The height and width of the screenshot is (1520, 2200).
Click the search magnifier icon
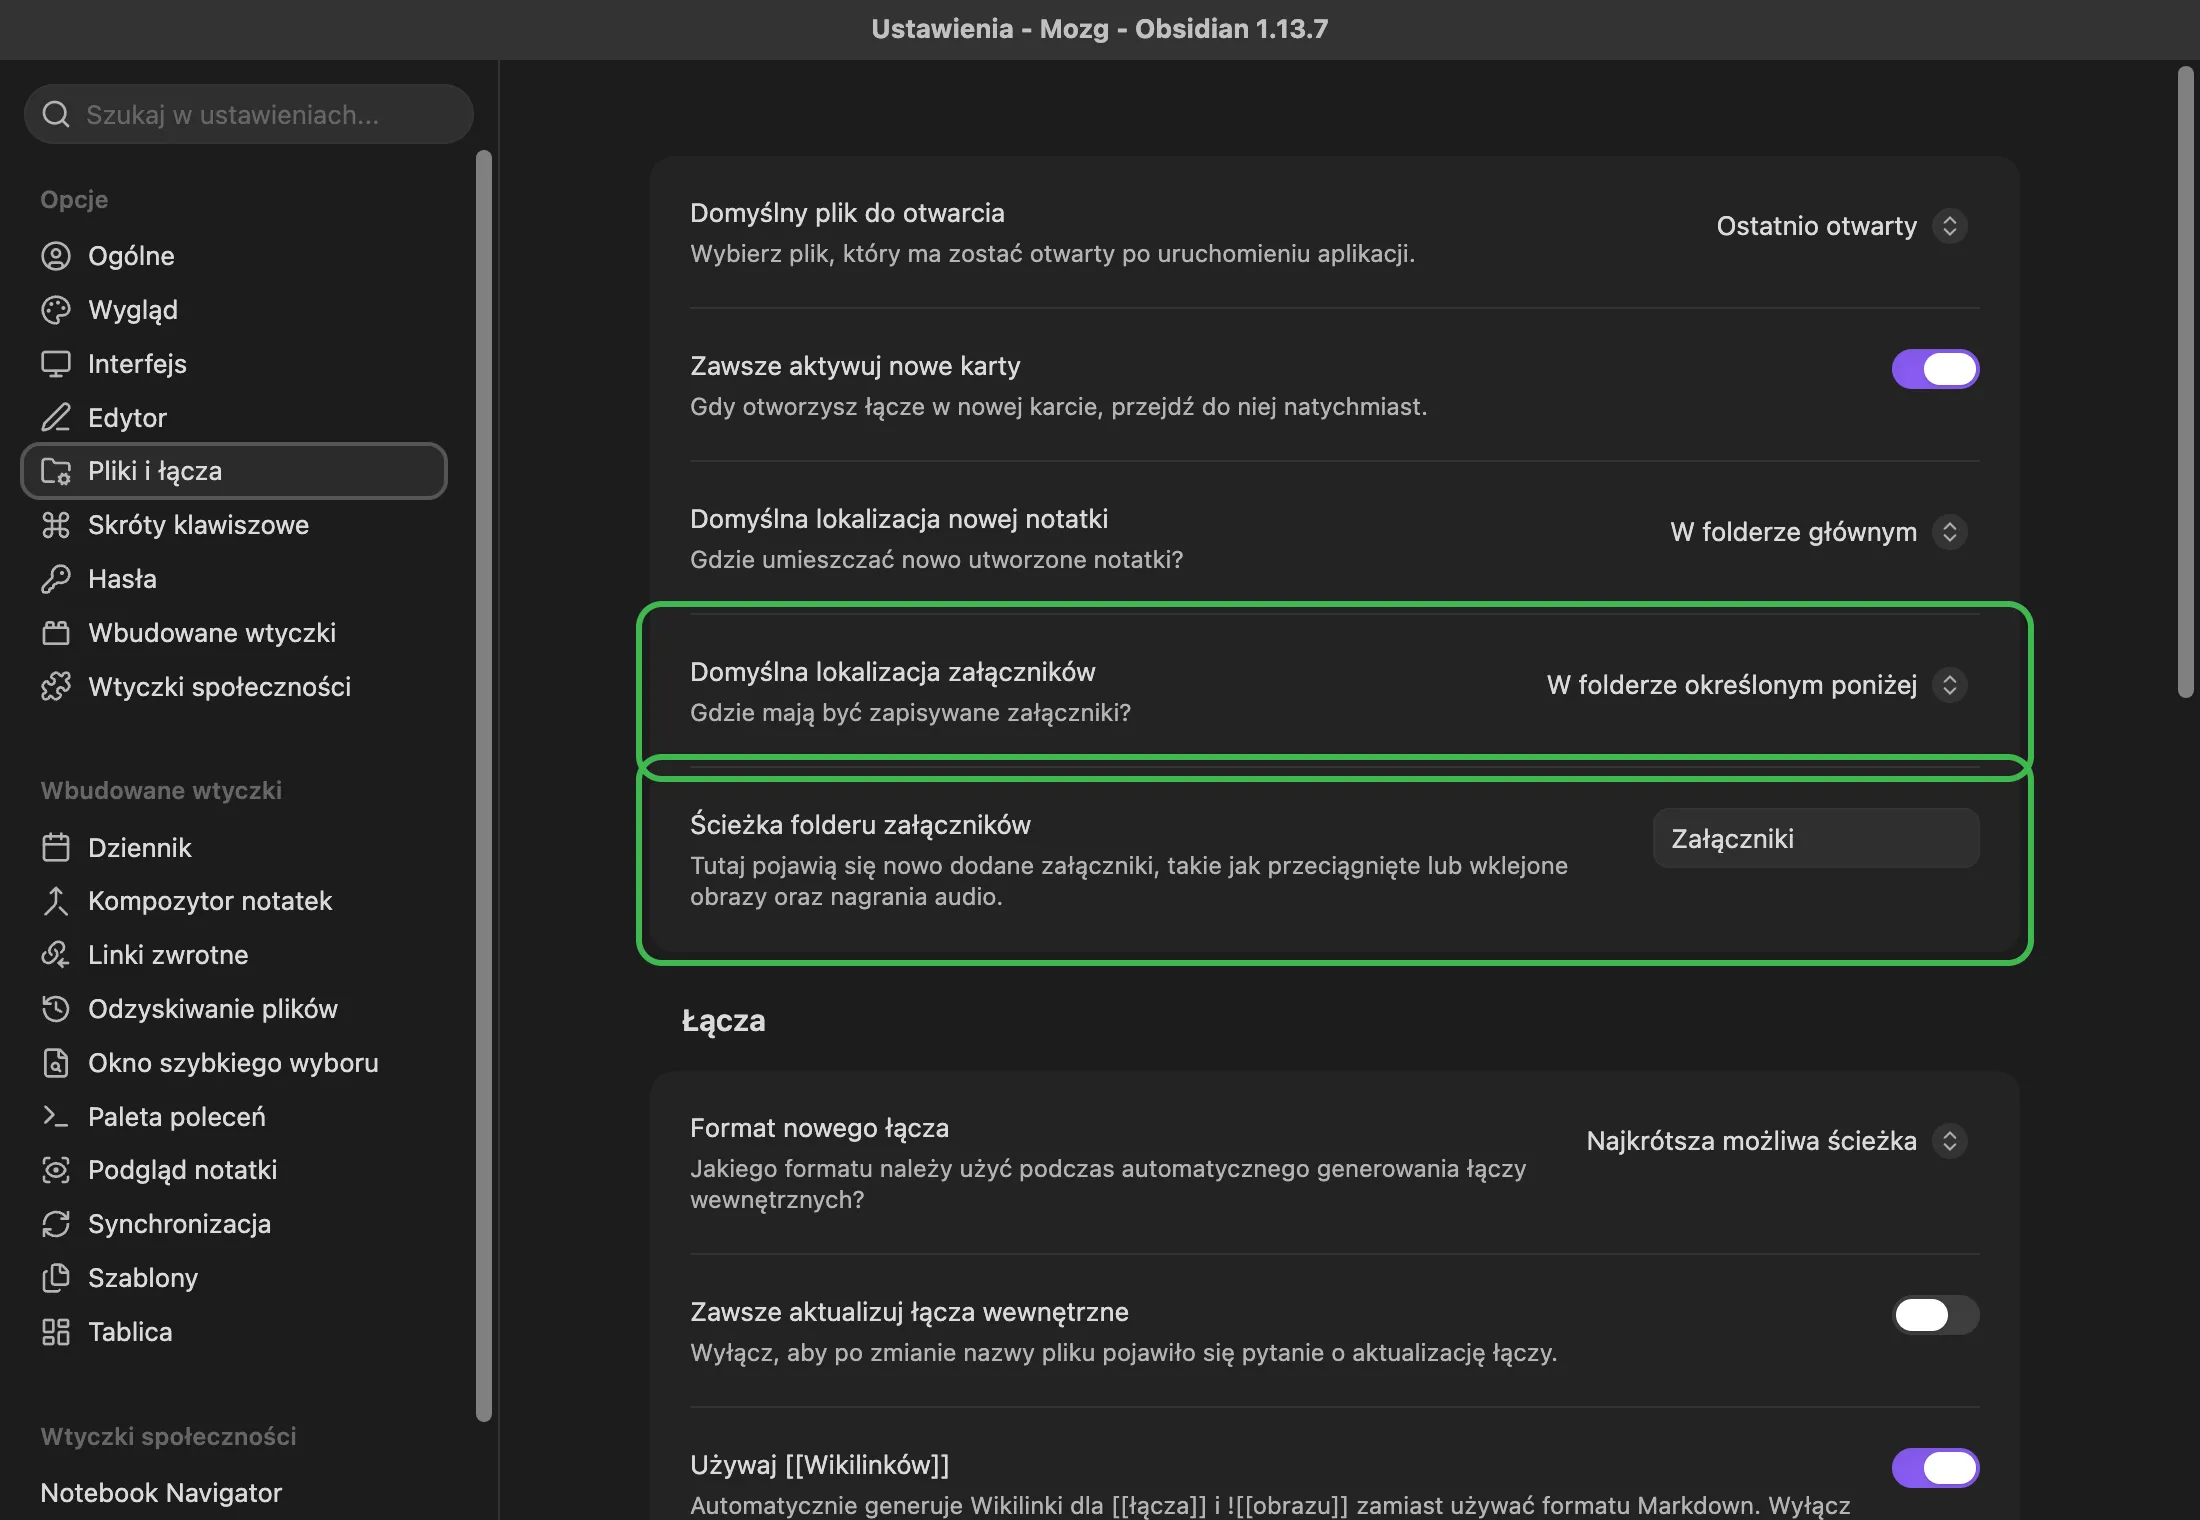(x=56, y=114)
